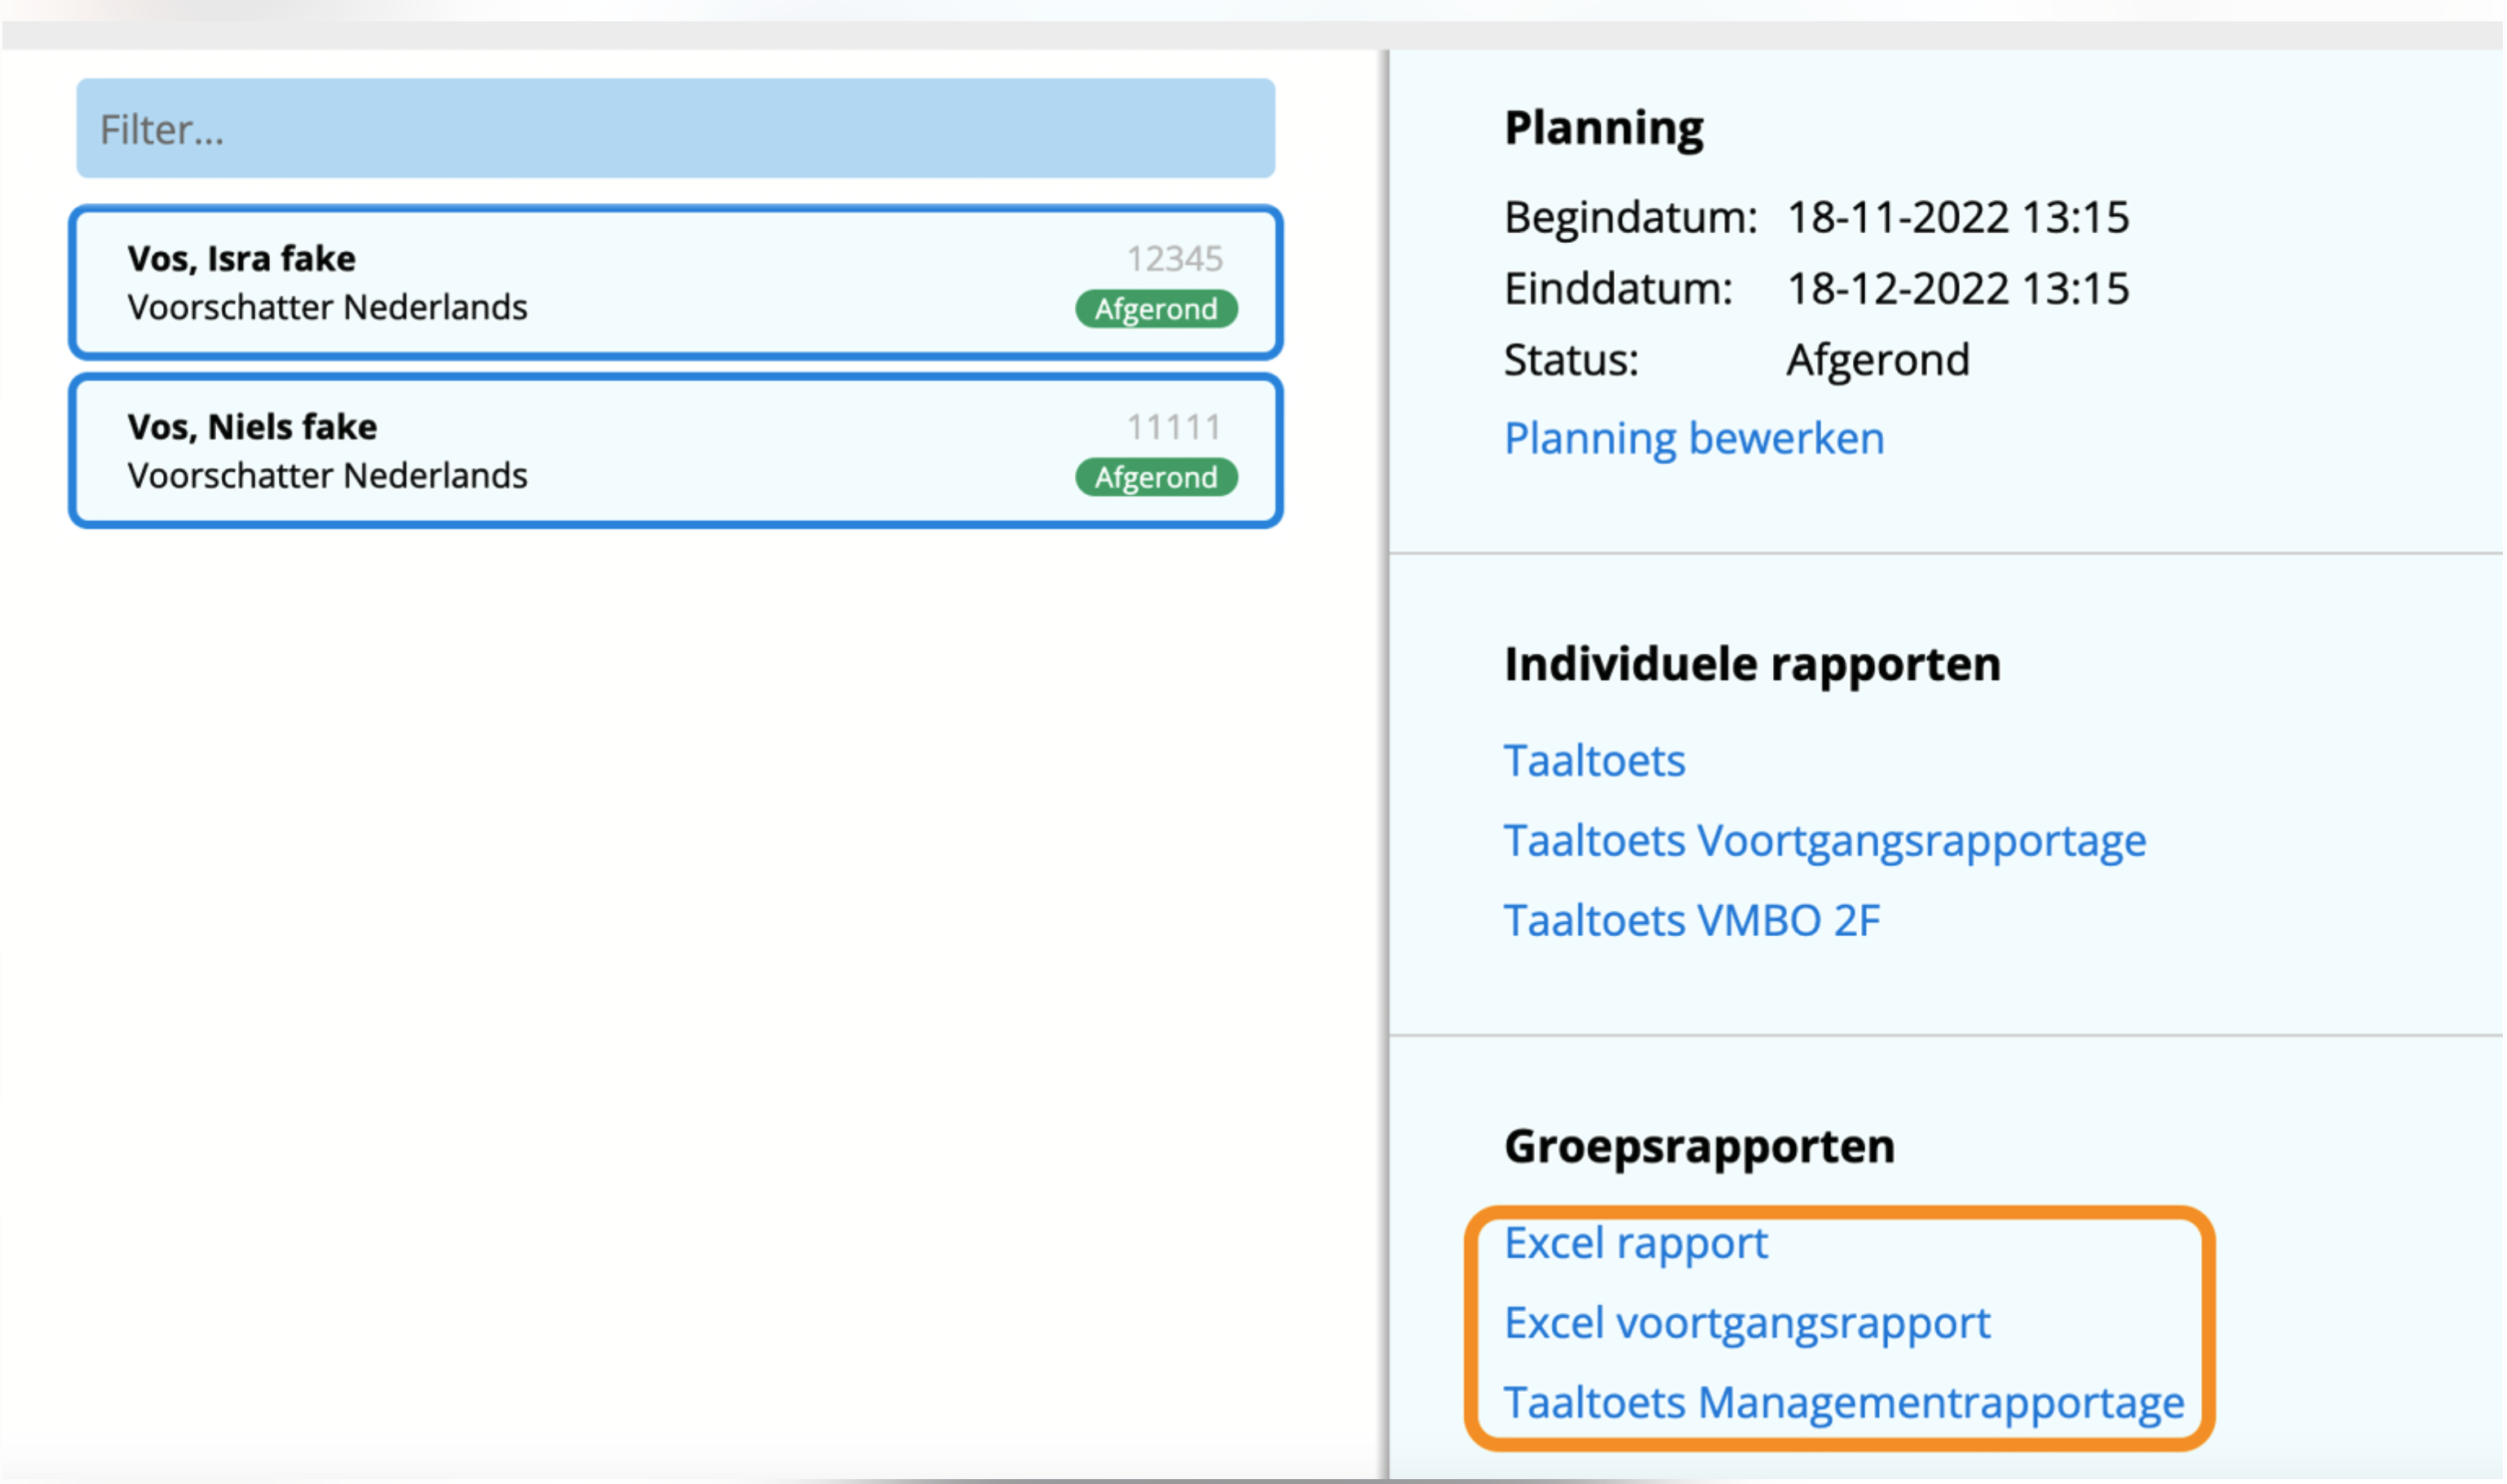
Task: Click Voorschatter Nederlands under Isra fake
Action: click(327, 307)
